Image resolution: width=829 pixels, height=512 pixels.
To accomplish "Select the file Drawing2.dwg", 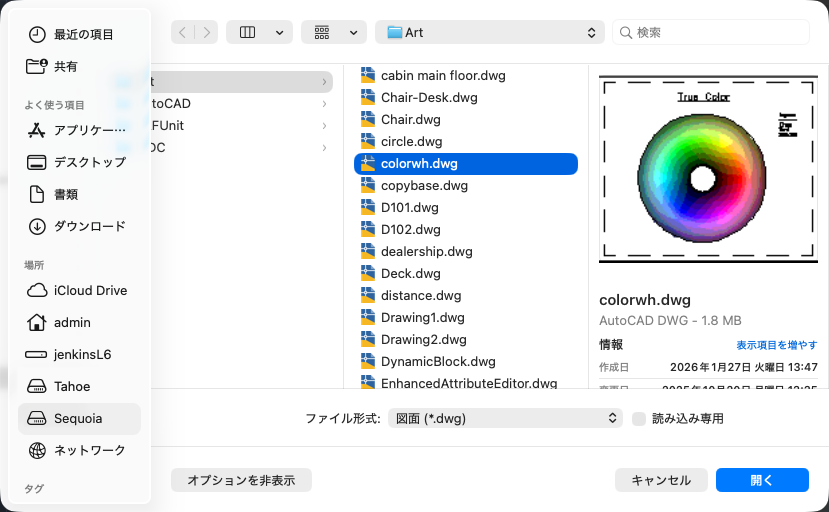I will click(x=466, y=340).
